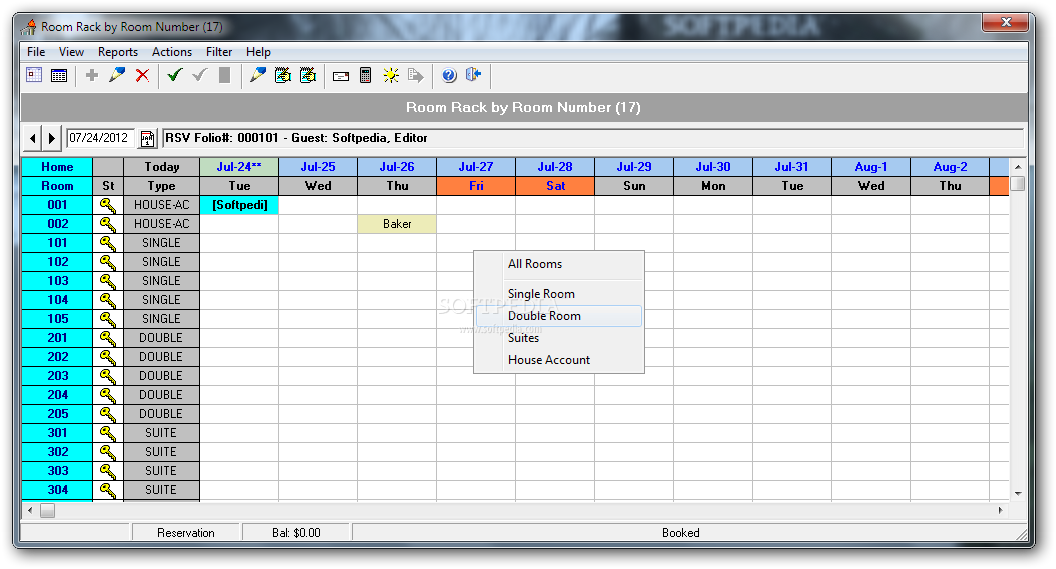Viewport: 1056px width, 569px height.
Task: Click the Reservation status bar entry
Action: point(186,533)
